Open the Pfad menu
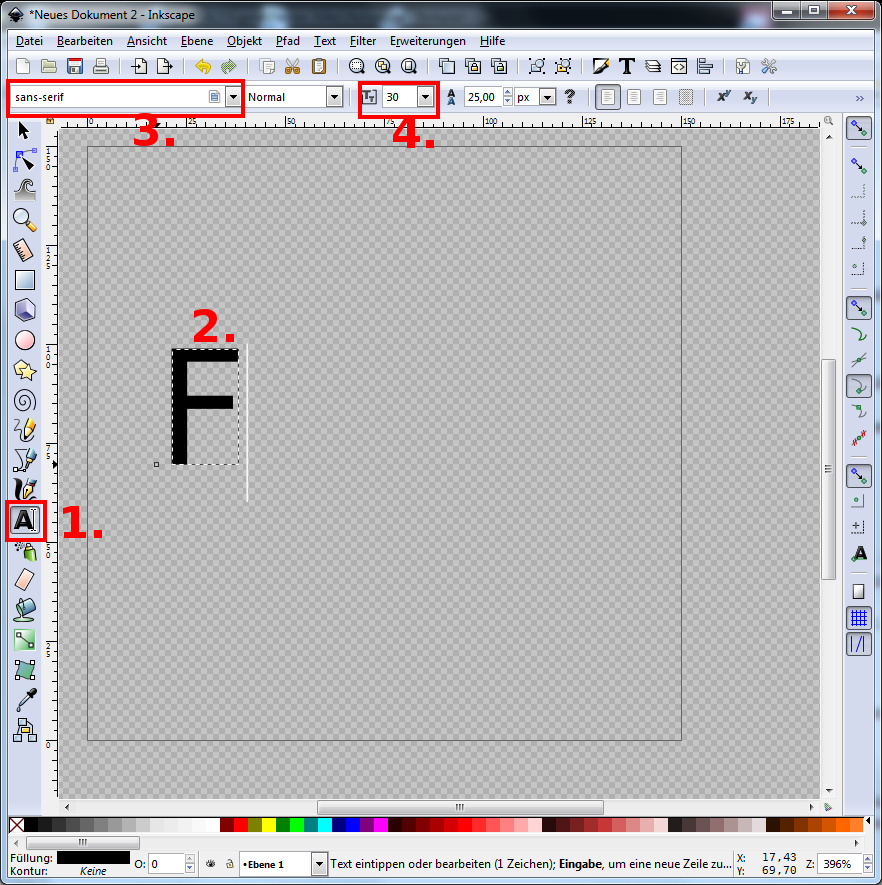 click(288, 41)
